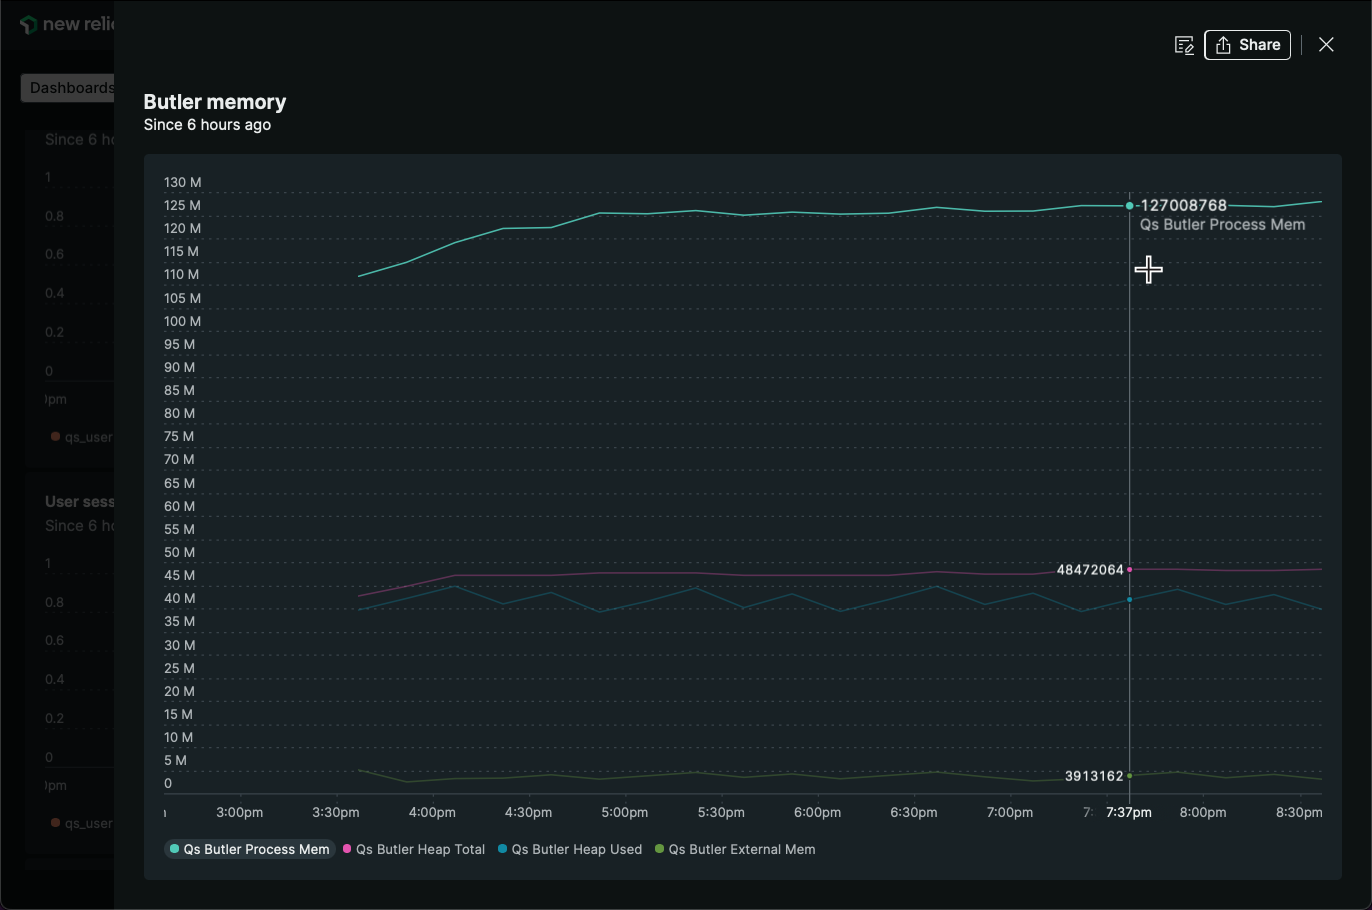Open the query editor icon beside Share
The width and height of the screenshot is (1372, 910).
[1184, 45]
